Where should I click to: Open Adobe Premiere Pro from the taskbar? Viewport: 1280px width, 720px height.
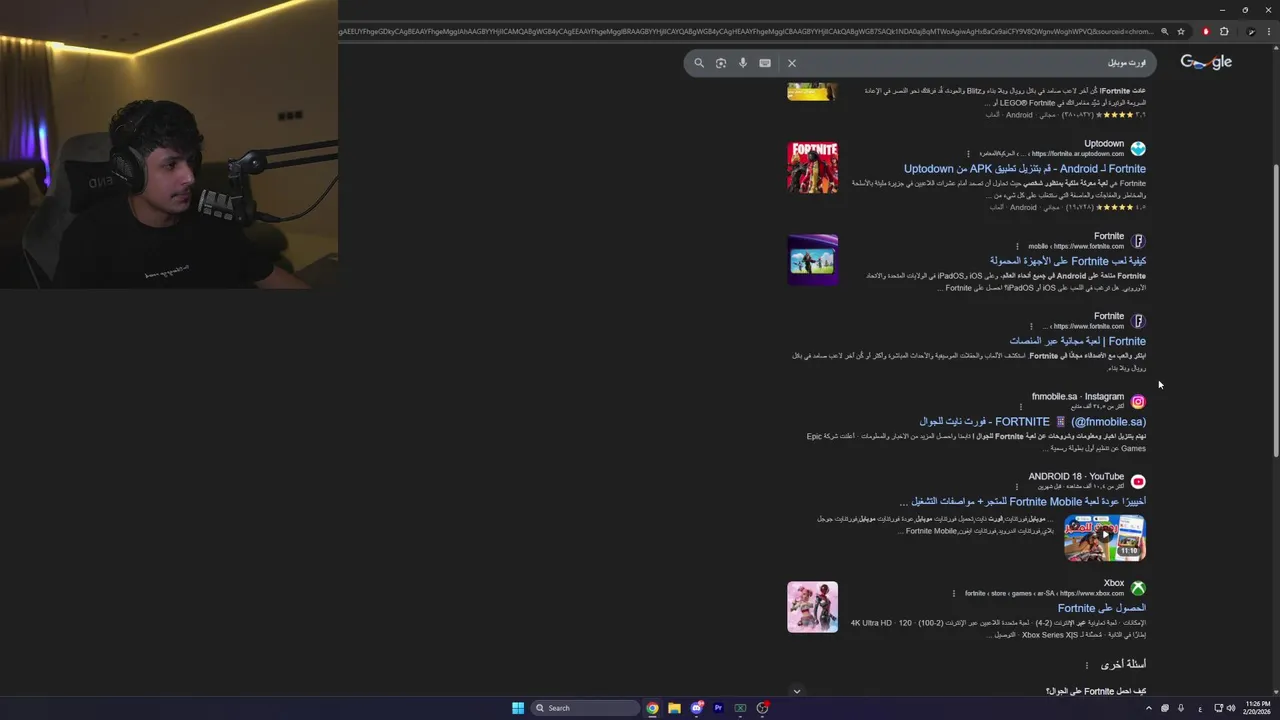718,708
